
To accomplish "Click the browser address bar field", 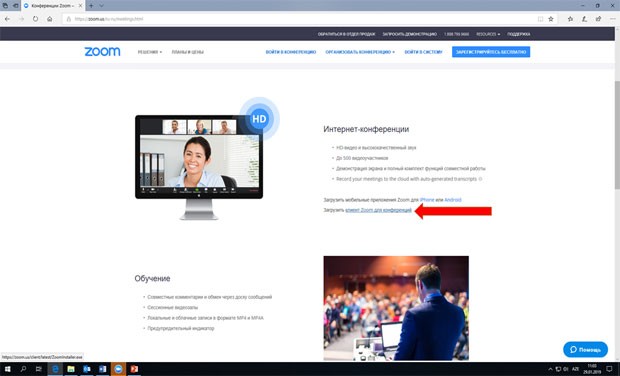I will (x=301, y=19).
